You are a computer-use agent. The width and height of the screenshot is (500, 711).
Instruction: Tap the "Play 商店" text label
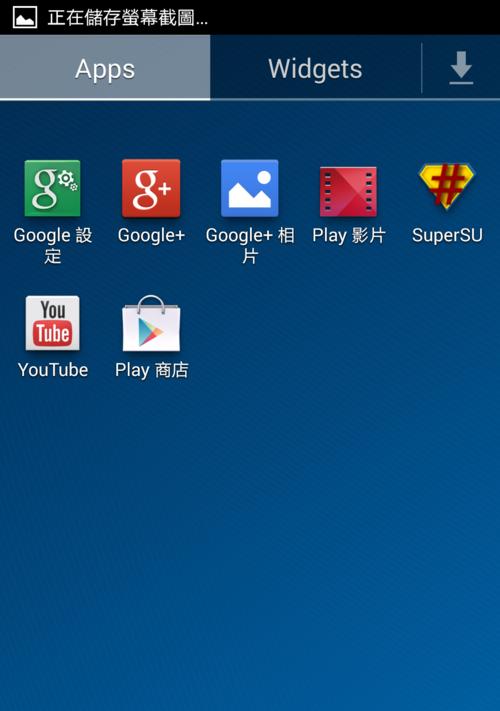click(x=151, y=370)
